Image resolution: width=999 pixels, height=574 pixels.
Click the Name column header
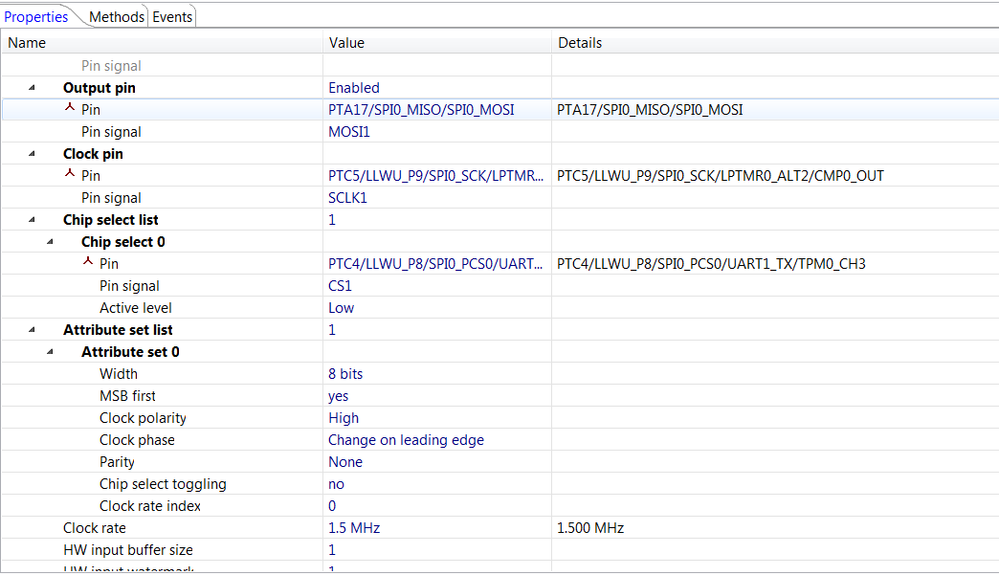tap(27, 43)
